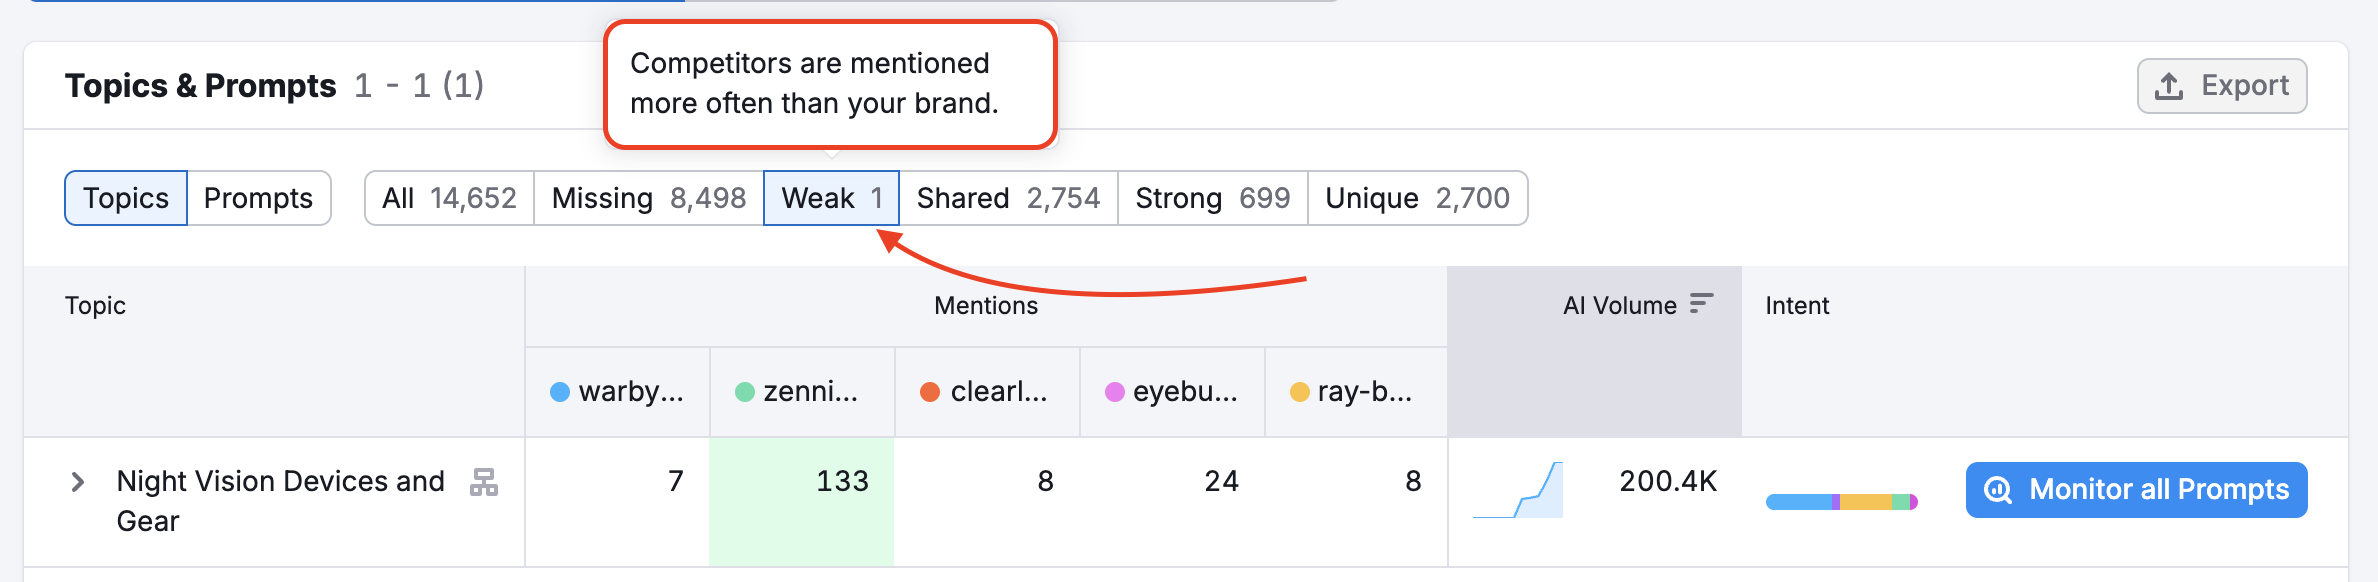Viewport: 2378px width, 582px height.
Task: Switch to the Topics view toggle
Action: point(126,198)
